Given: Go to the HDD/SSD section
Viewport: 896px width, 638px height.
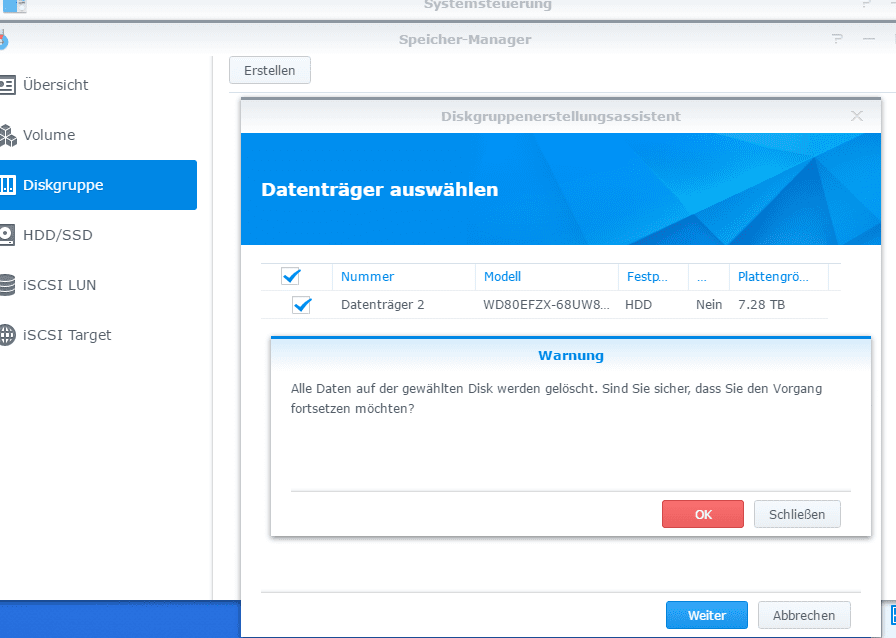Looking at the screenshot, I should point(57,235).
